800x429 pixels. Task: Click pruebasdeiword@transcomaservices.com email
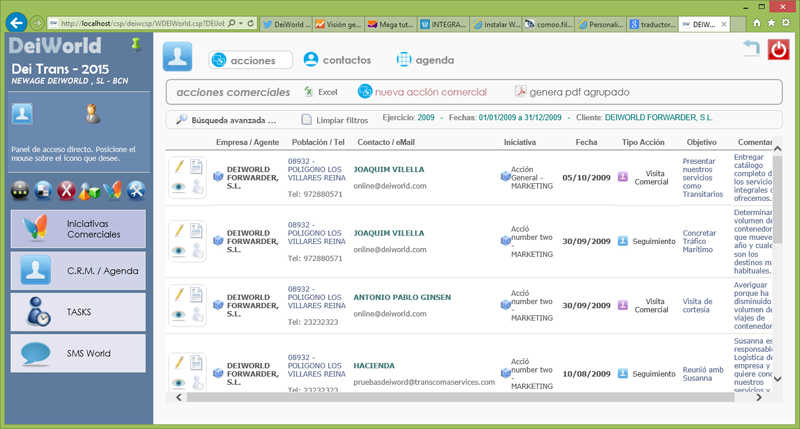(424, 382)
